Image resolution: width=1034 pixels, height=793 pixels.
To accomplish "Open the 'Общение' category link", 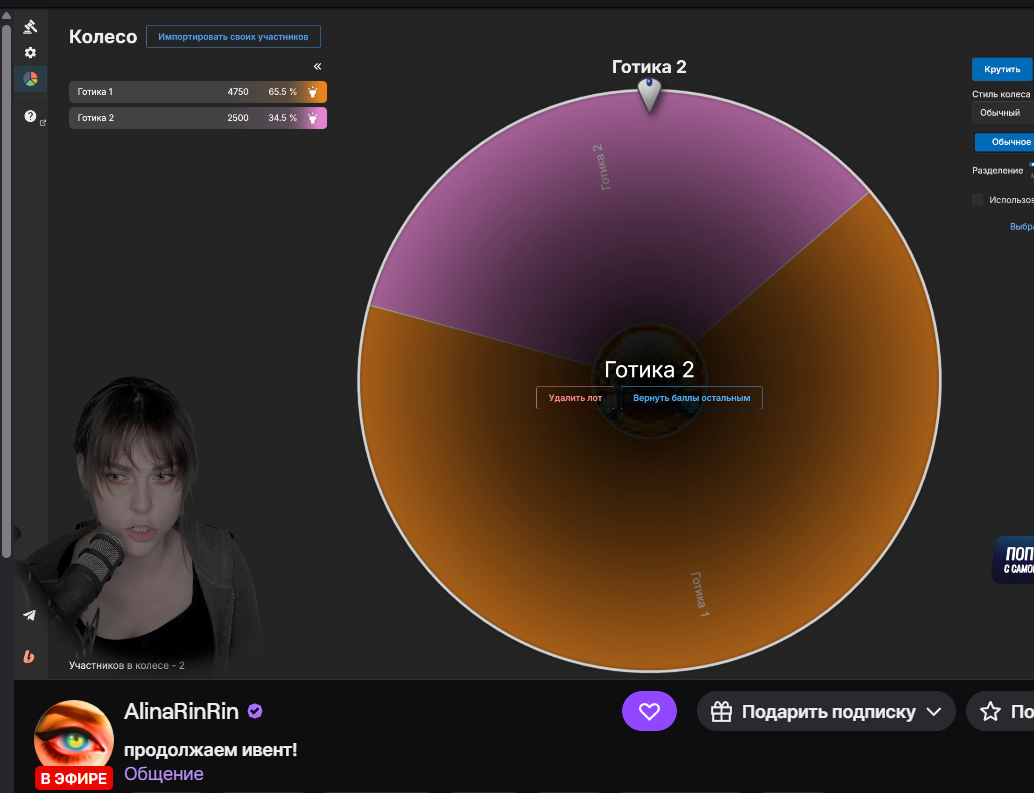I will coord(163,774).
